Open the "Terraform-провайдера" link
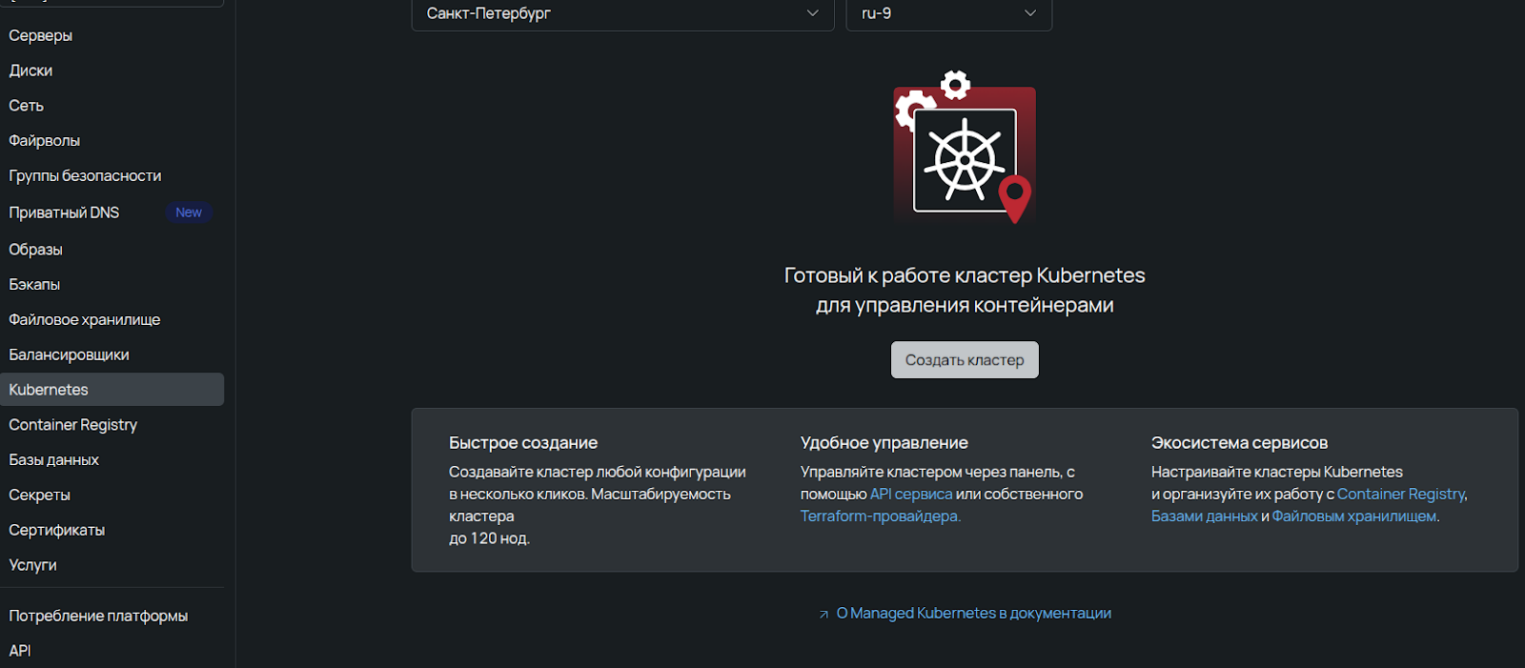 [x=878, y=515]
